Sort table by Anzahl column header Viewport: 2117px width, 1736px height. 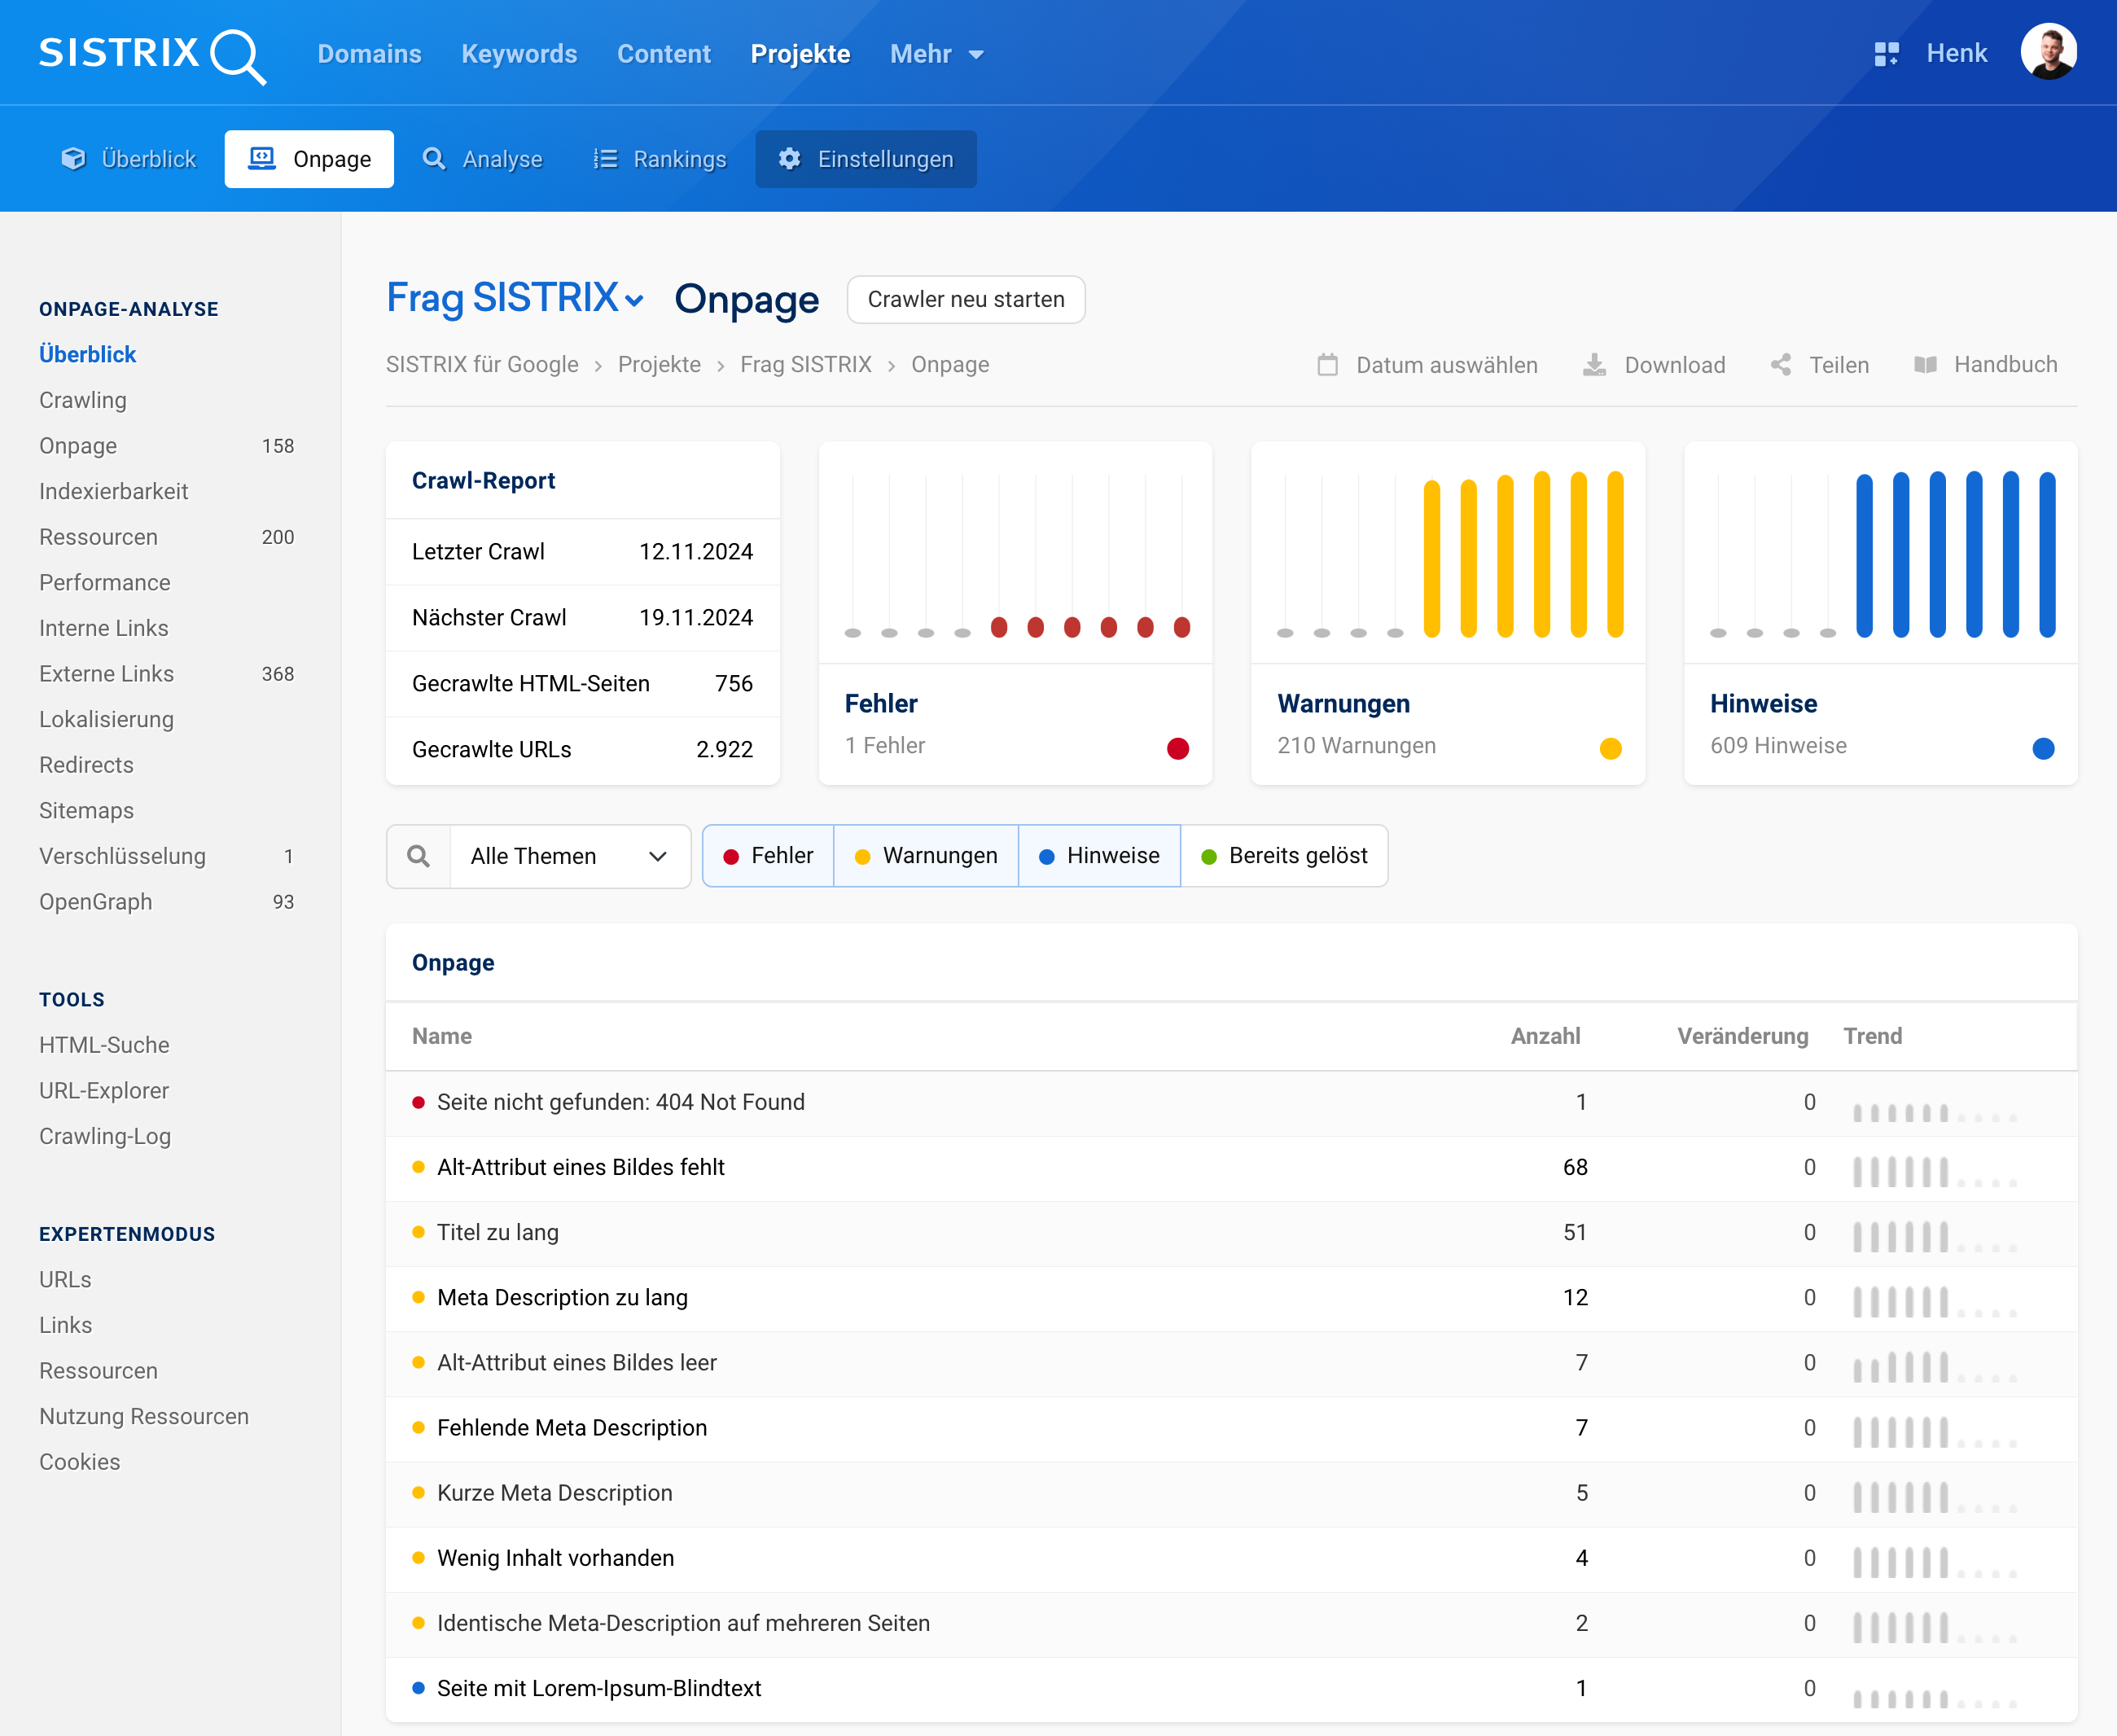point(1545,1036)
